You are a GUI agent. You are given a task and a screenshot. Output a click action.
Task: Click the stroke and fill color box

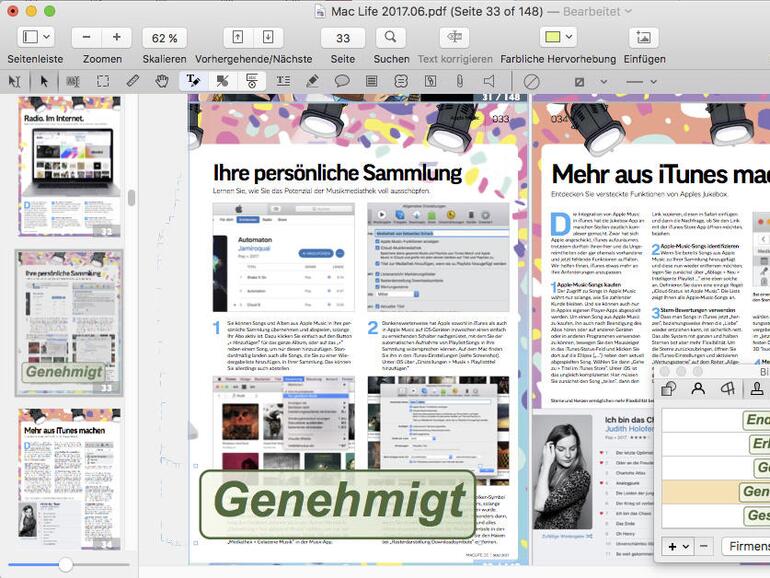[x=579, y=82]
